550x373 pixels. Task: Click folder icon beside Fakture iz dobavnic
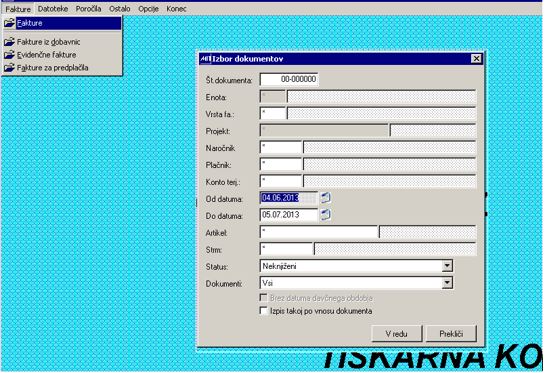pos(9,42)
